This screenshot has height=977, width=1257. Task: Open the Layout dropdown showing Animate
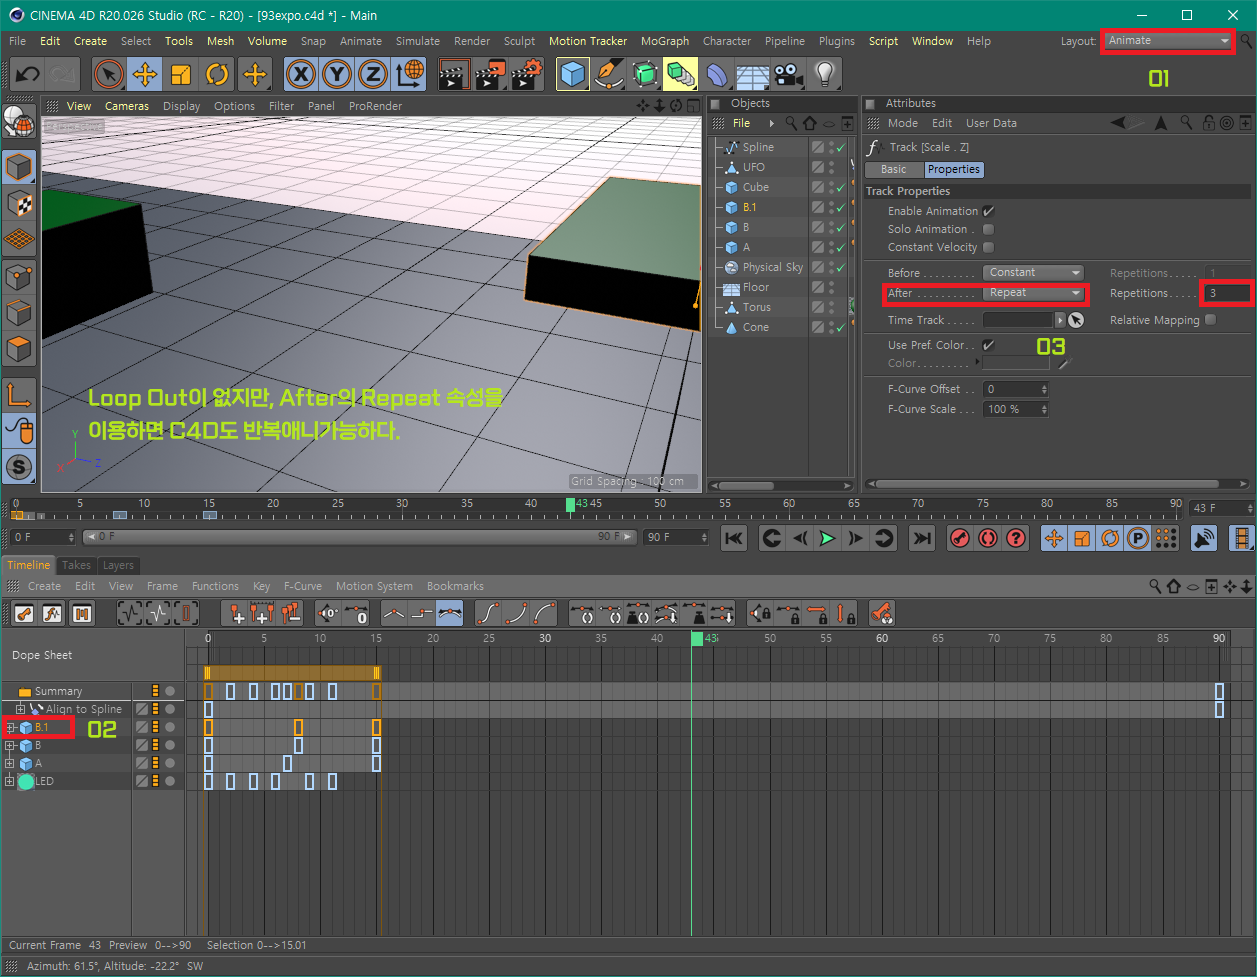(x=1168, y=41)
